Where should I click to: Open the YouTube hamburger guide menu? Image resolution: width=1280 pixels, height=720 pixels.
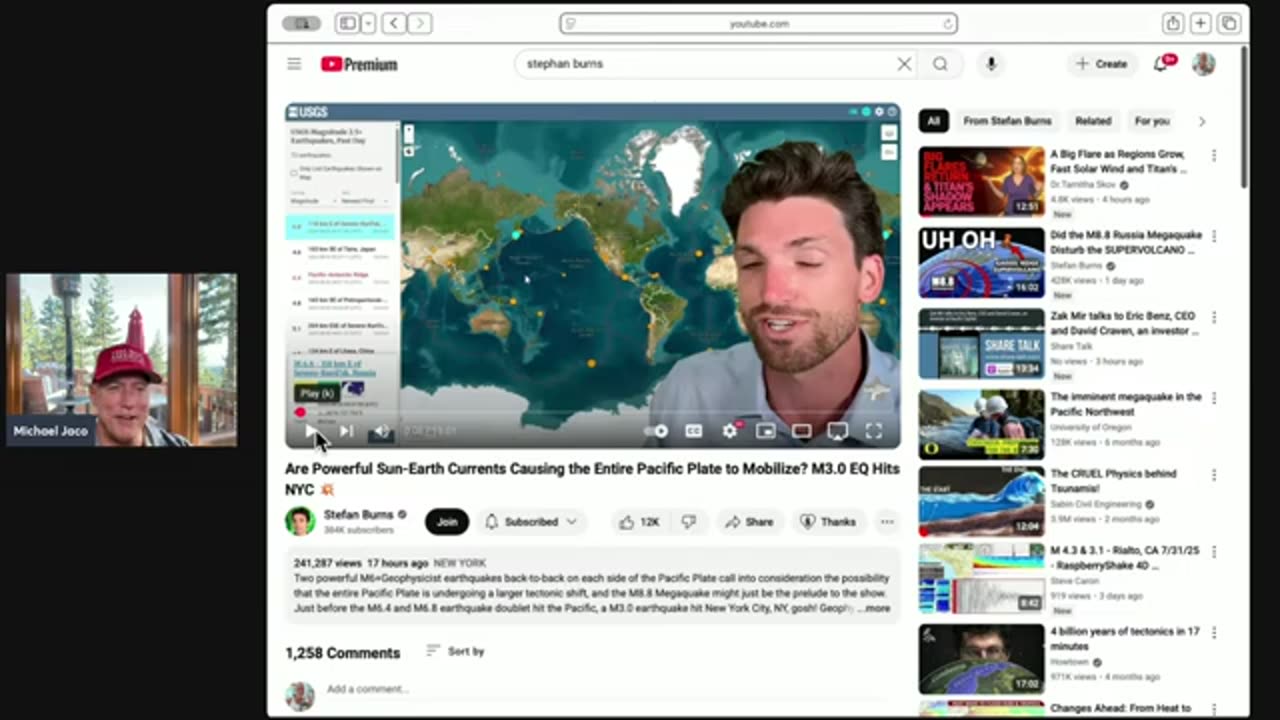(x=294, y=64)
